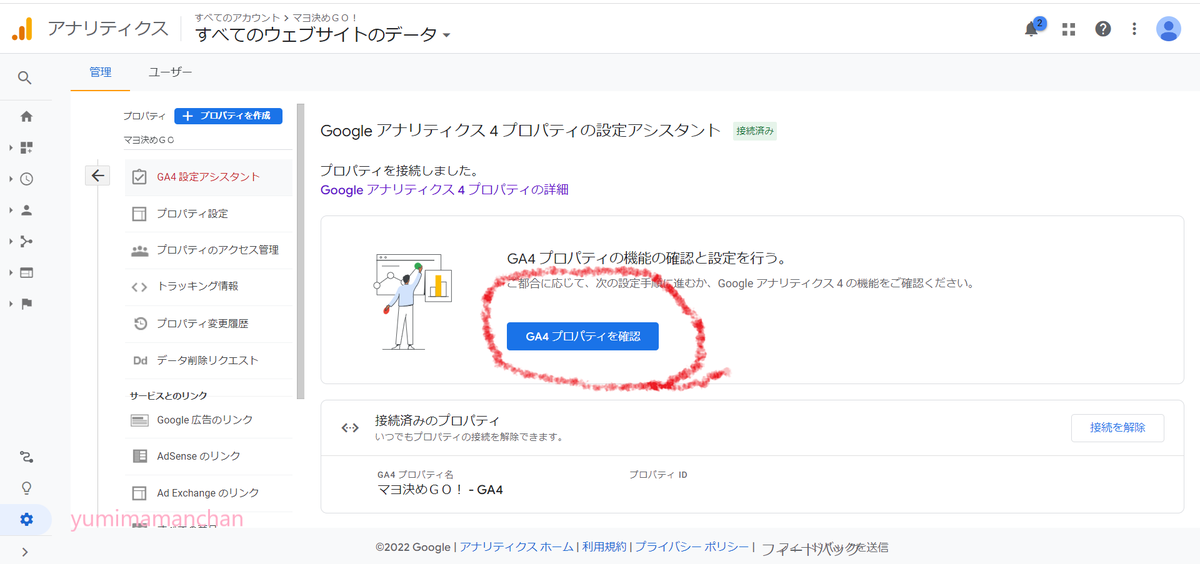Expand the Acquisition section arrow in sidebar
Image resolution: width=1200 pixels, height=564 pixels.
(x=10, y=241)
